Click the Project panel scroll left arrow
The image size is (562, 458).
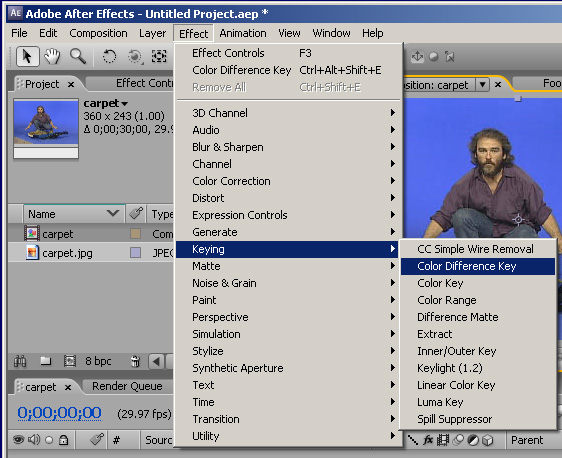pos(156,361)
